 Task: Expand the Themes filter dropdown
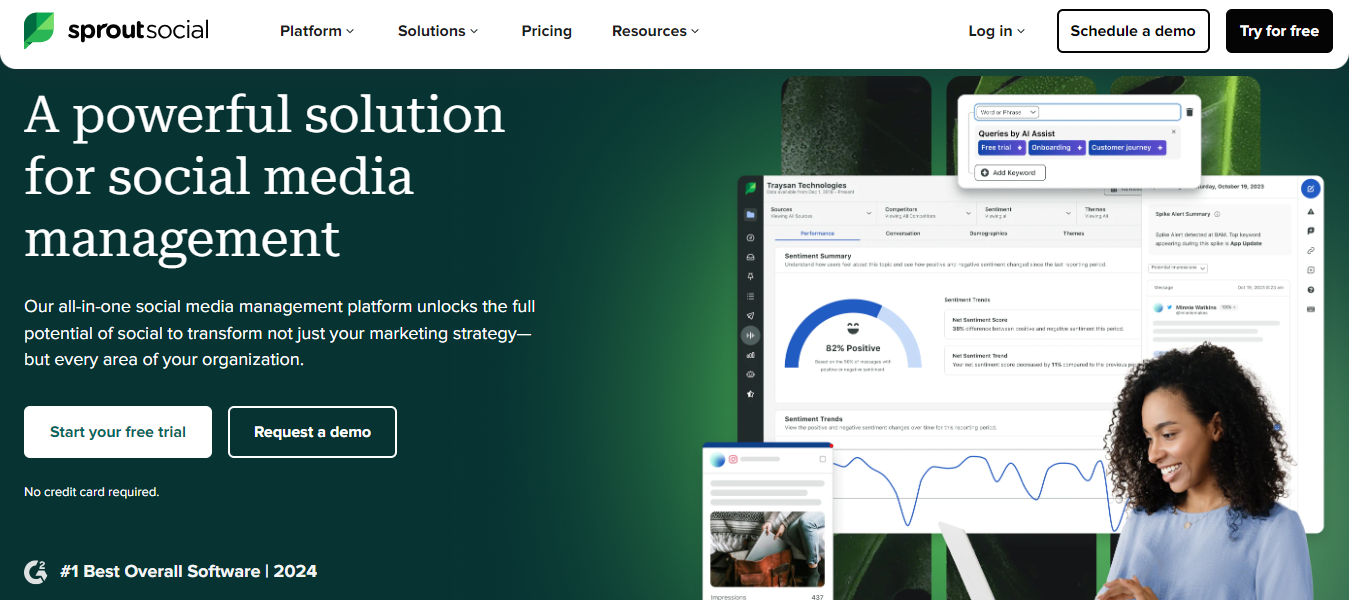pyautogui.click(x=1109, y=213)
